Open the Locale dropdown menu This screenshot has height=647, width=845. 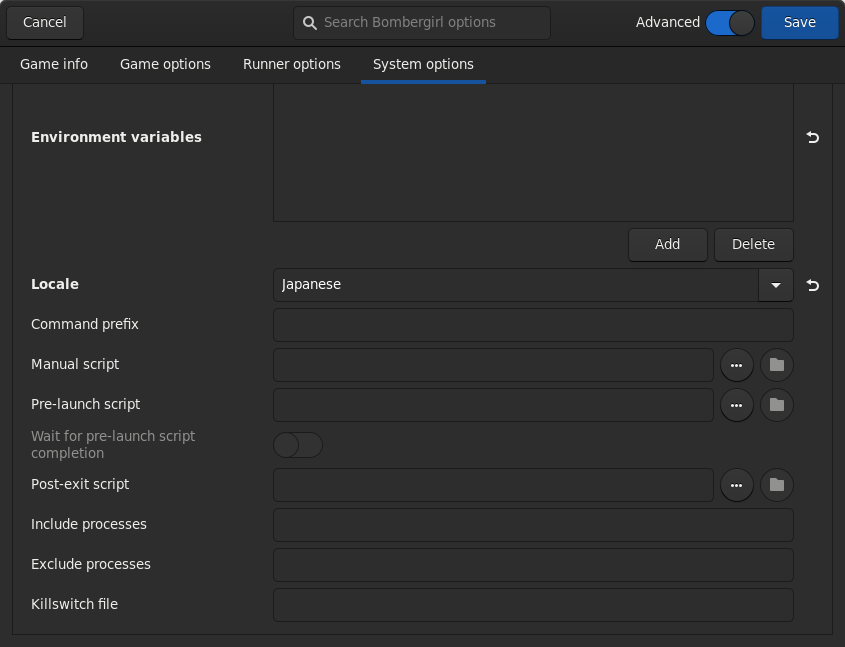[x=776, y=285]
